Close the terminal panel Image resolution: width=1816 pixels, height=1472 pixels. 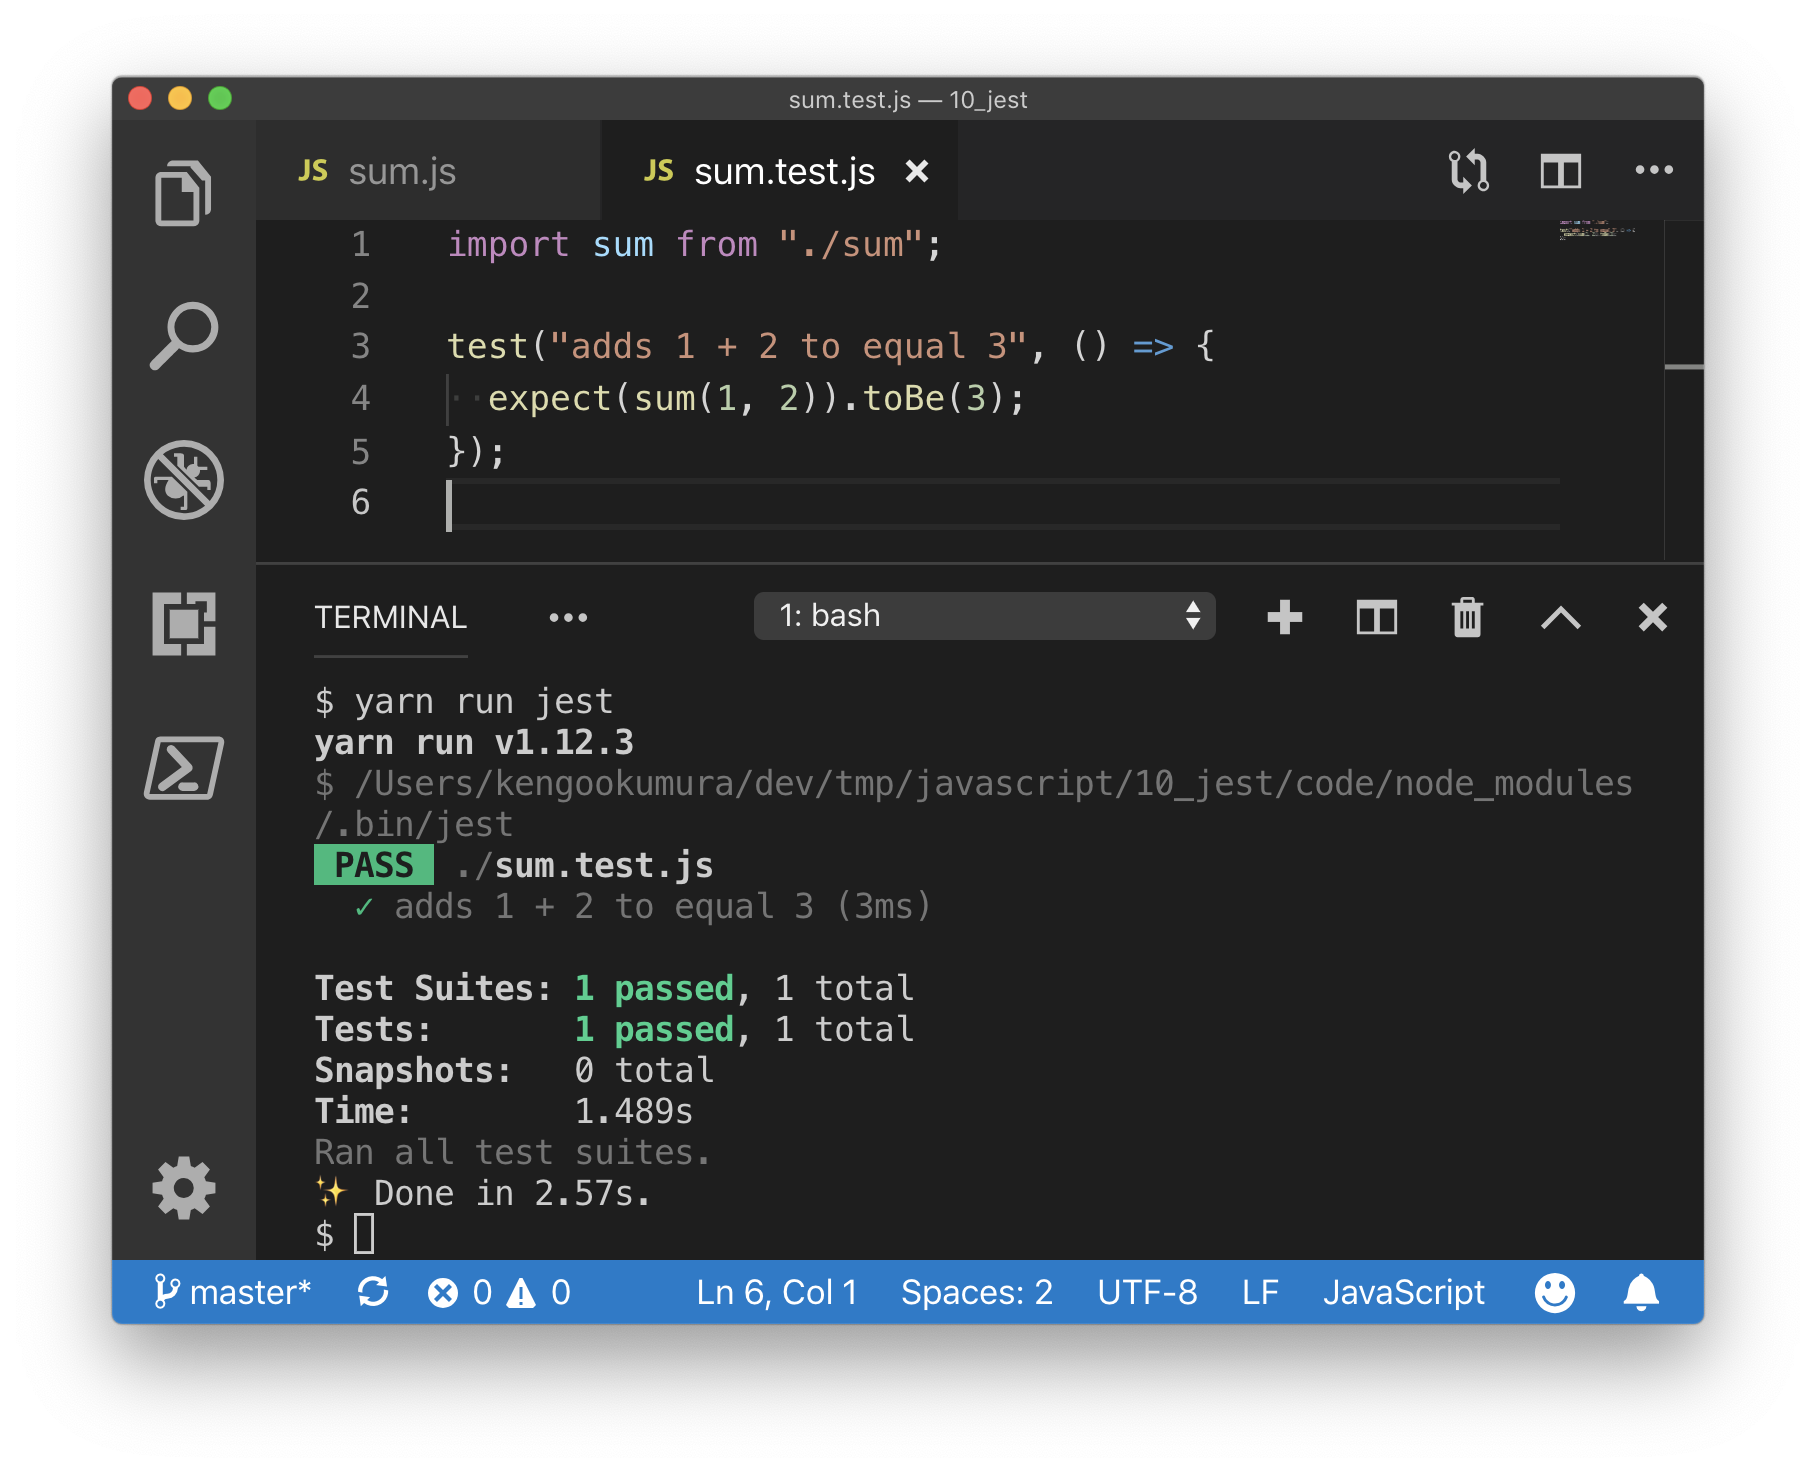(x=1652, y=617)
